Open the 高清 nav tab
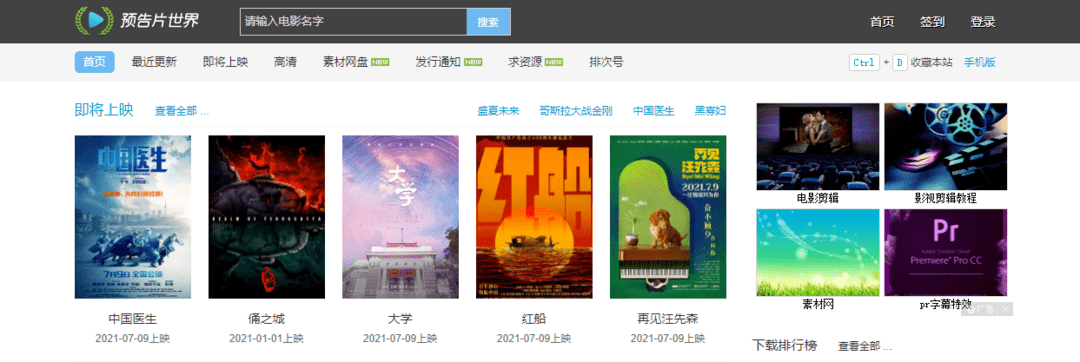The height and width of the screenshot is (362, 1080). click(x=285, y=62)
